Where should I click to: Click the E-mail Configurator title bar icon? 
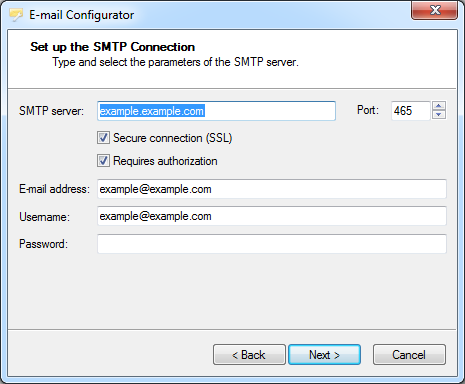tap(16, 15)
